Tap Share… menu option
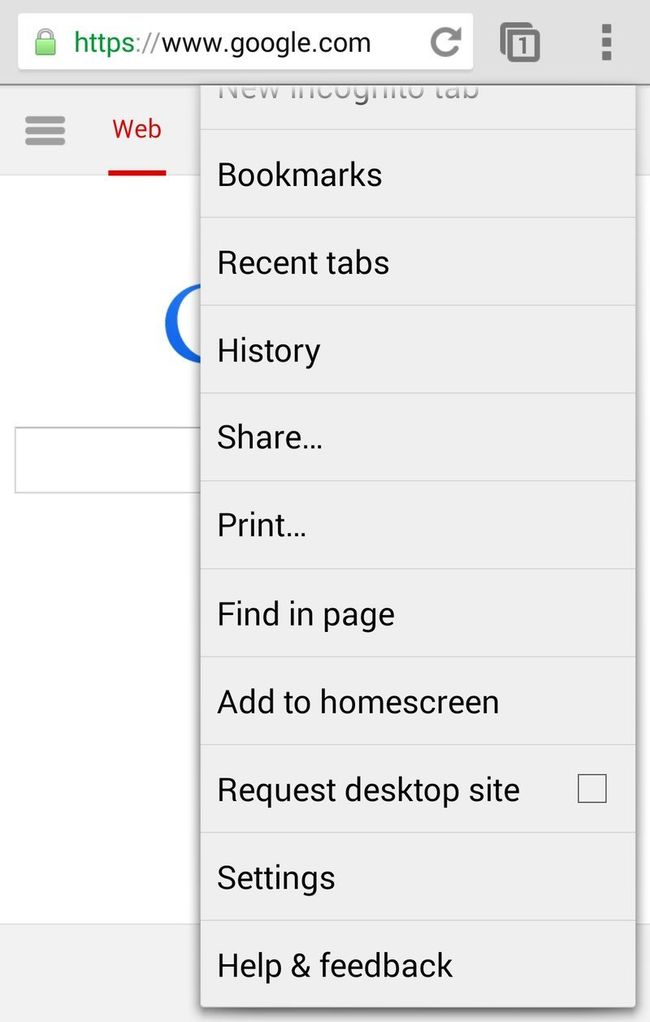Screen dimensions: 650x1022 (270, 438)
